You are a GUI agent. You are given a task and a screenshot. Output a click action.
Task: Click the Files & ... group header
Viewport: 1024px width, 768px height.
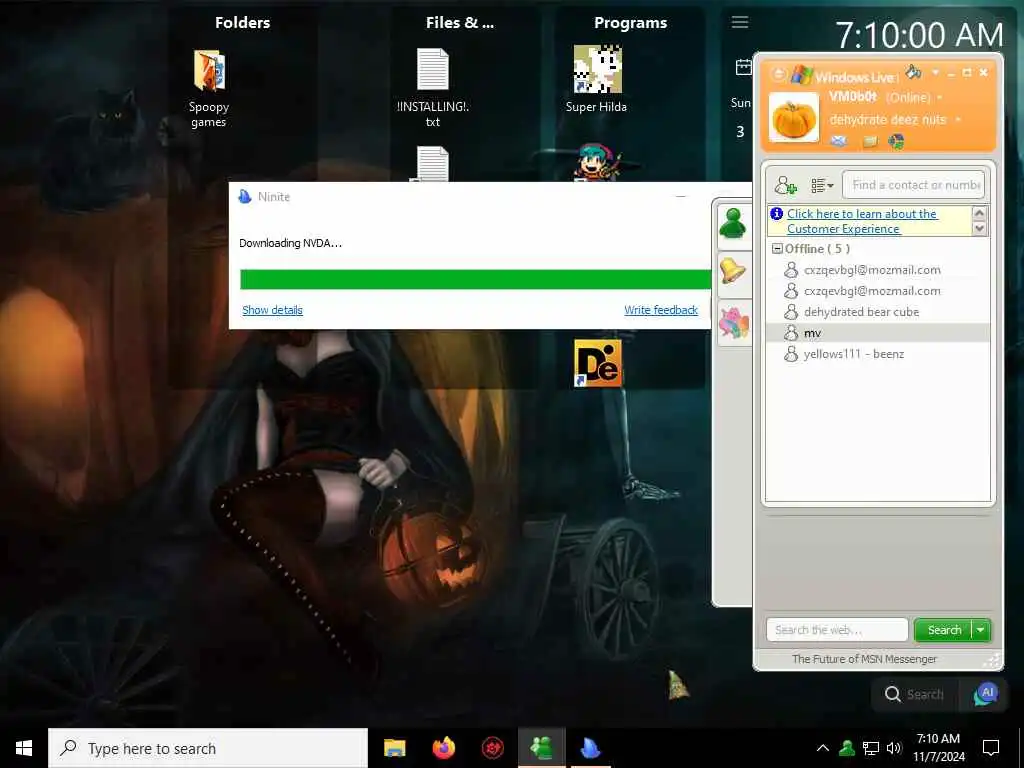pyautogui.click(x=460, y=23)
